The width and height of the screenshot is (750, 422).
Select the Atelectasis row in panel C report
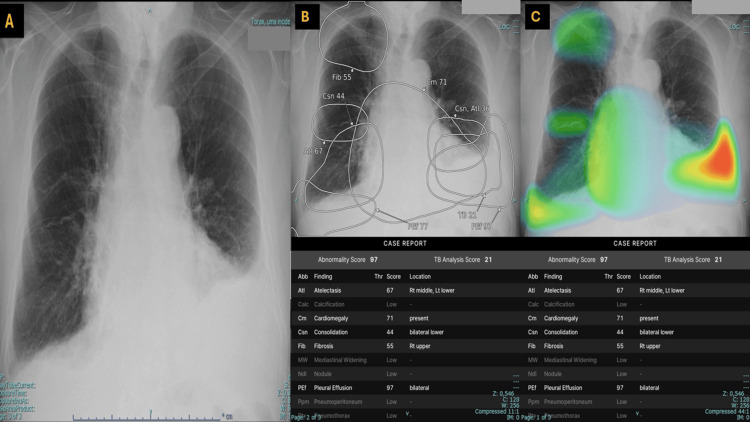(x=635, y=290)
